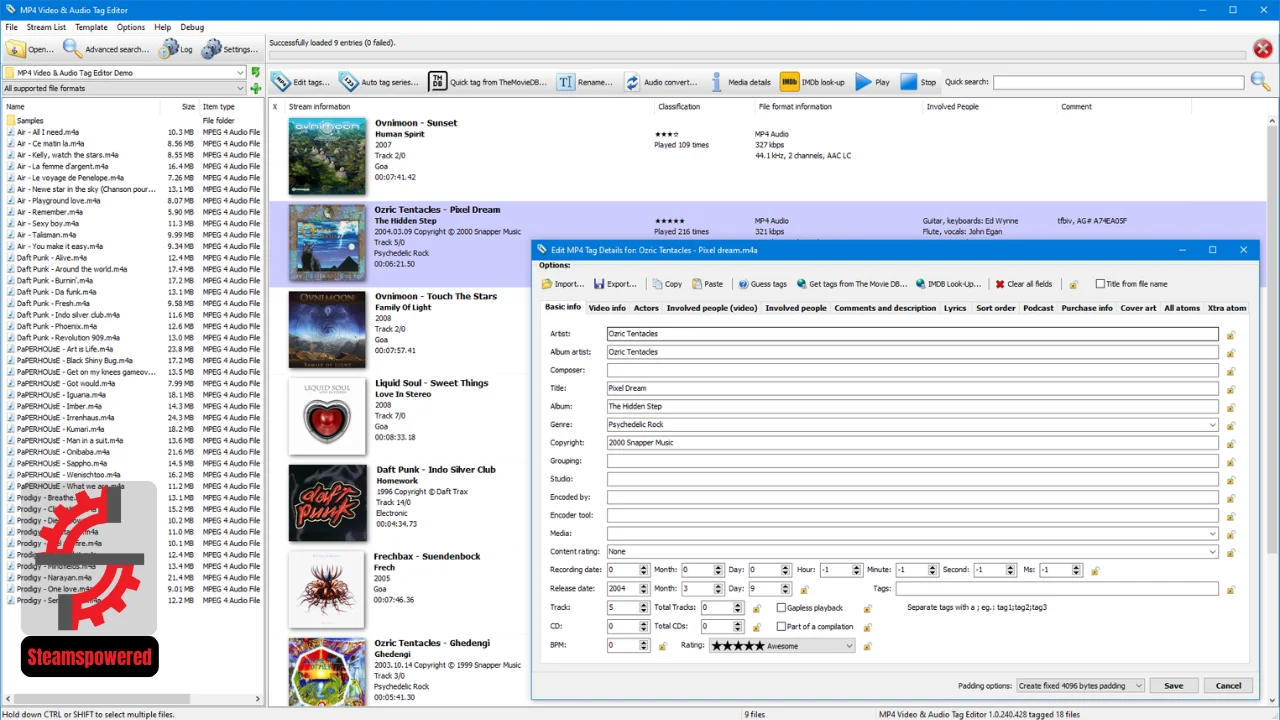Screen dimensions: 1280x720
Task: Open the Rating Awesome dropdown
Action: tap(782, 645)
